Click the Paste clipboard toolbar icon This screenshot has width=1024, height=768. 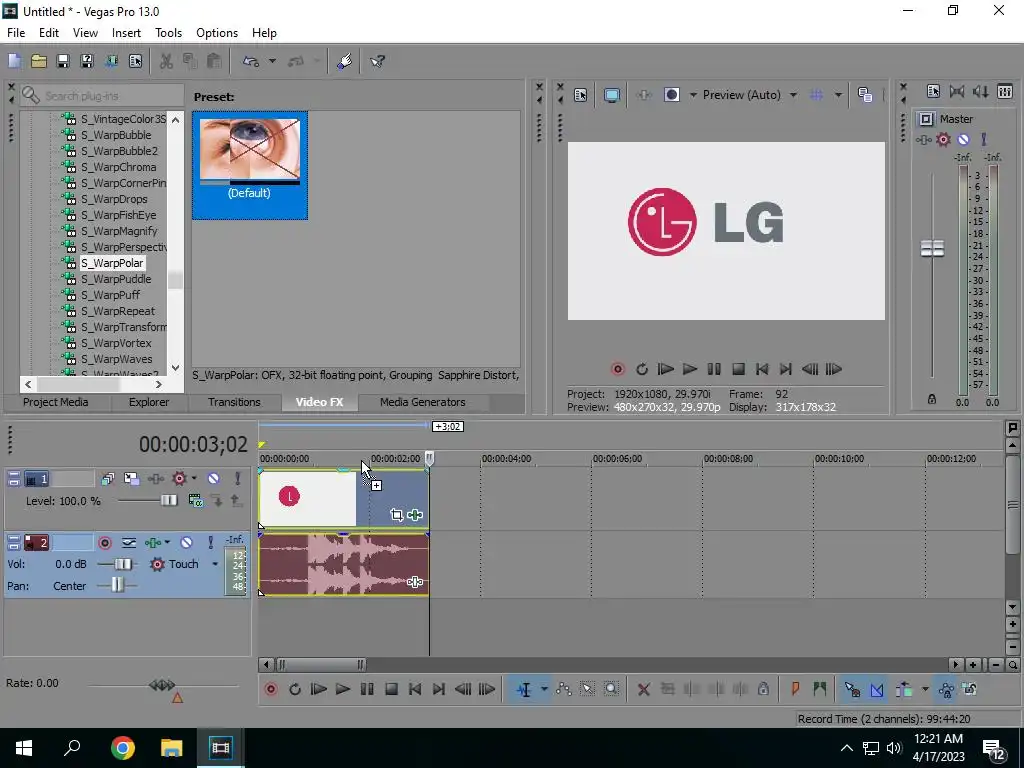[214, 61]
